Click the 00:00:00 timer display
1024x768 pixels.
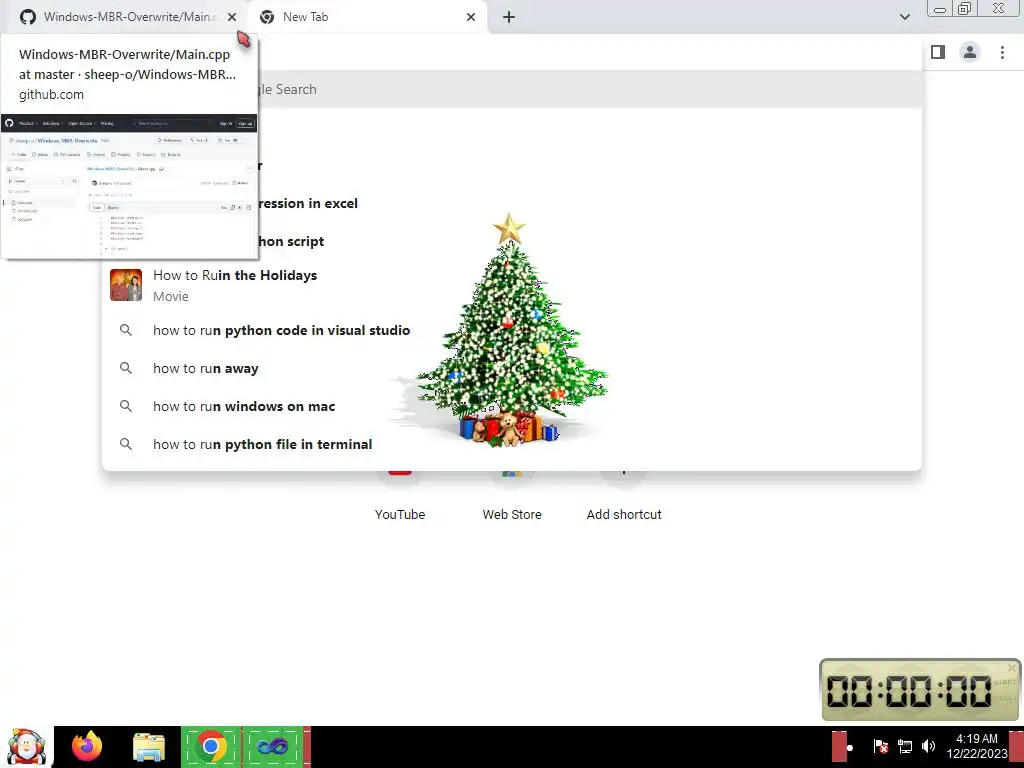point(909,691)
